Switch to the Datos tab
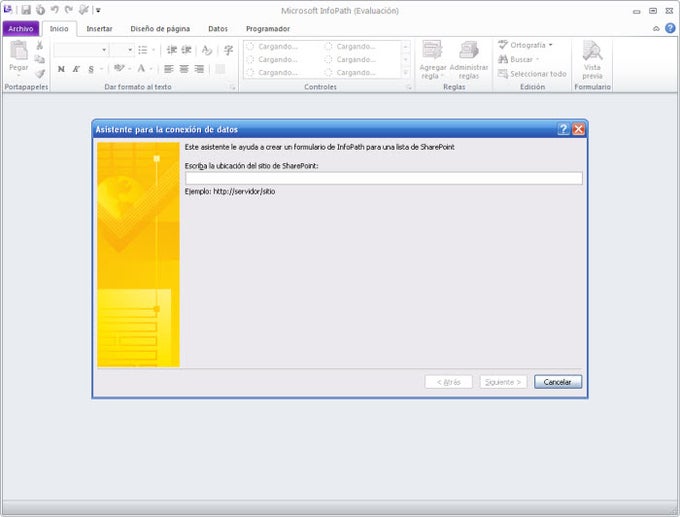Image resolution: width=680 pixels, height=517 pixels. pyautogui.click(x=218, y=29)
